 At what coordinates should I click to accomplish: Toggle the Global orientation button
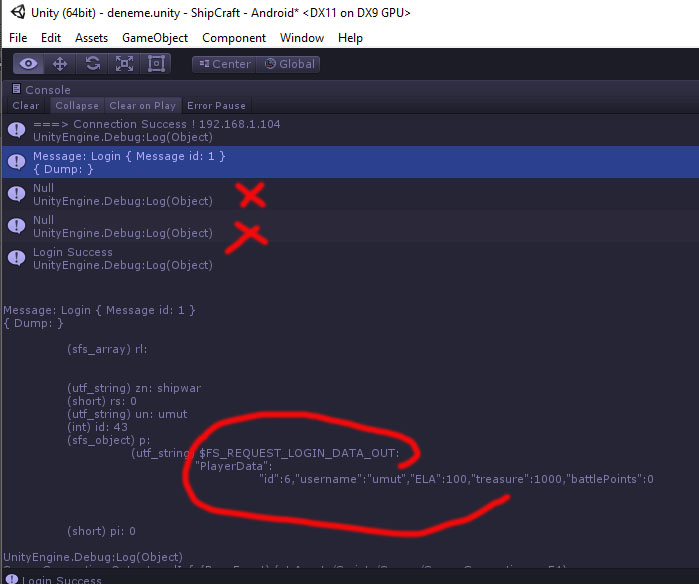(289, 64)
